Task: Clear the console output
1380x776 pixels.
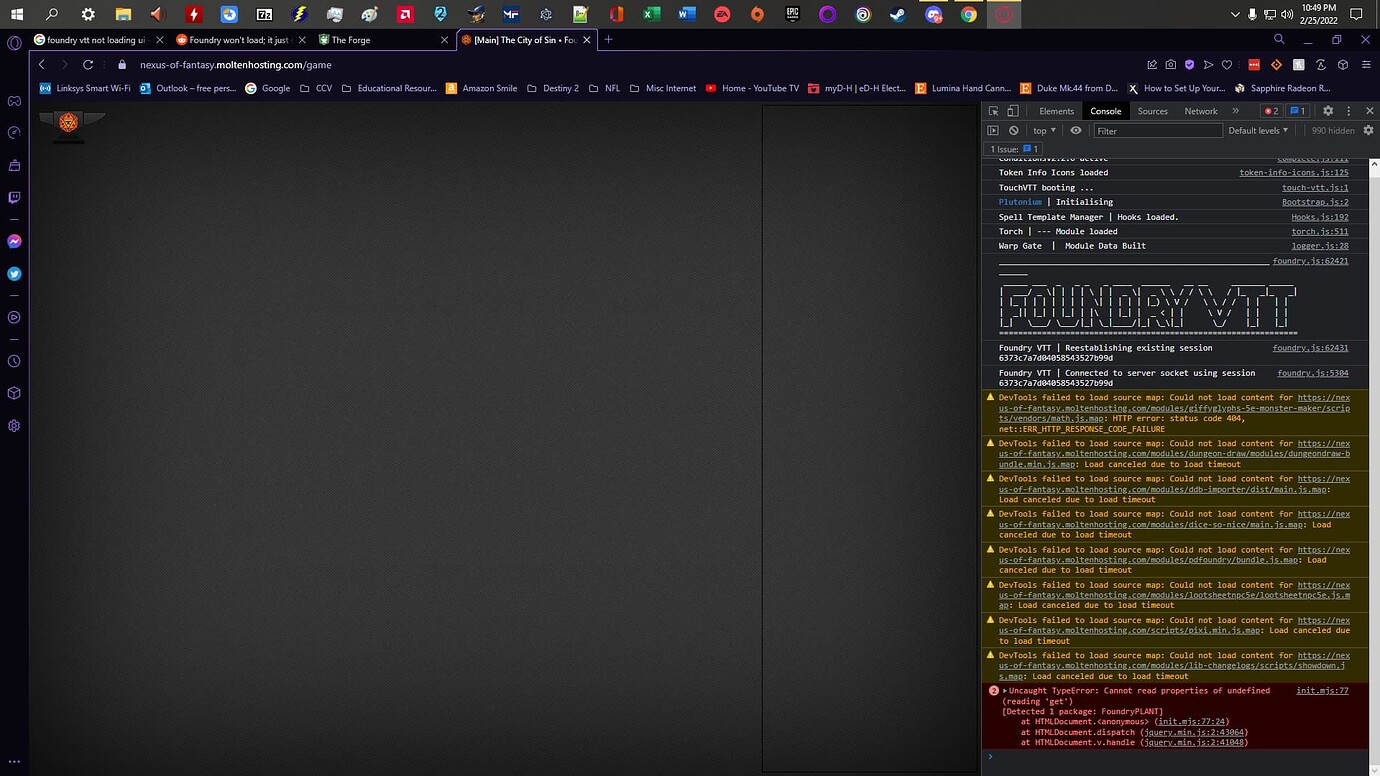Action: [1013, 130]
